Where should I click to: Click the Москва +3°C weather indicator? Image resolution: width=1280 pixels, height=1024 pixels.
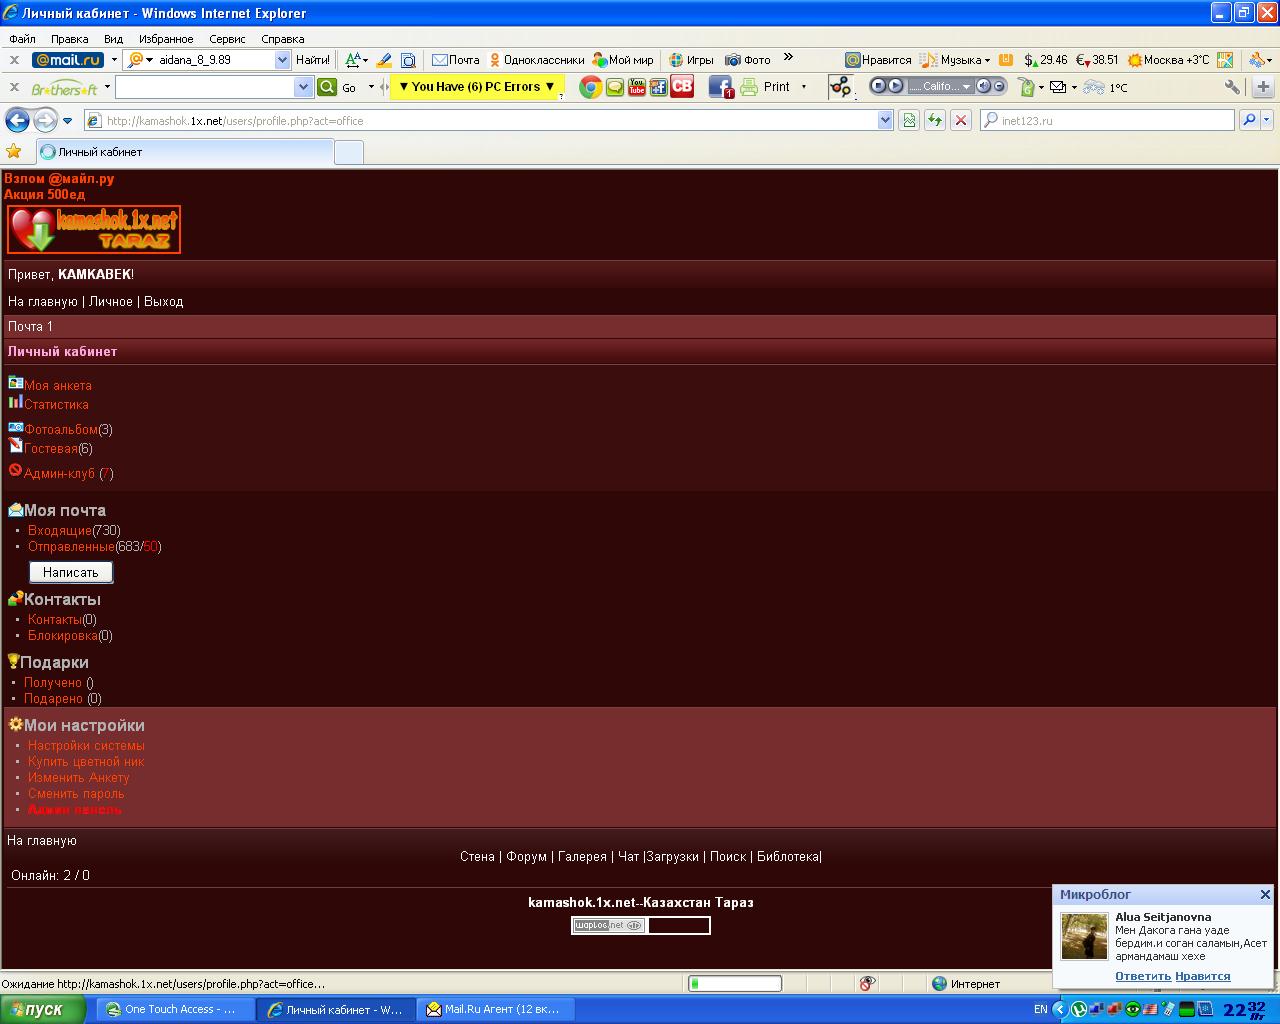[1168, 60]
